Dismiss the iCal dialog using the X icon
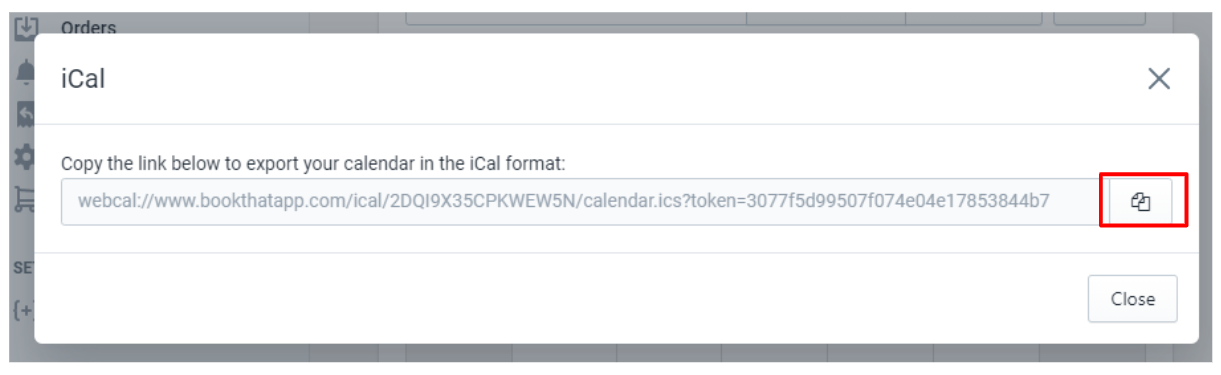This screenshot has height=375, width=1221. [x=1159, y=79]
